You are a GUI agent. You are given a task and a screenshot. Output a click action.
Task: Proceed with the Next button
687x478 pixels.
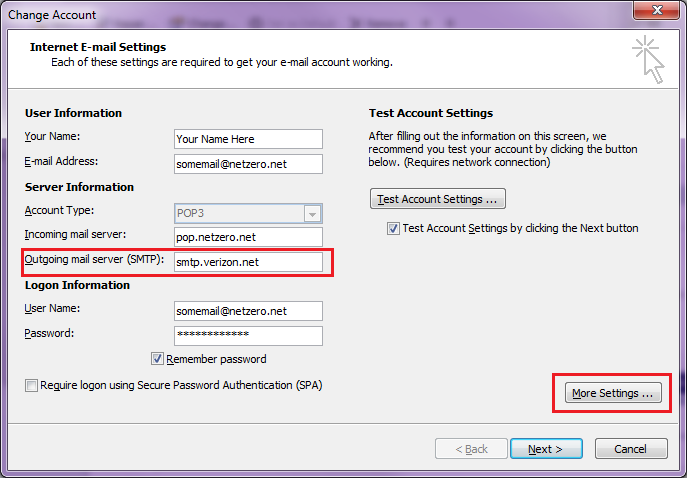552,449
